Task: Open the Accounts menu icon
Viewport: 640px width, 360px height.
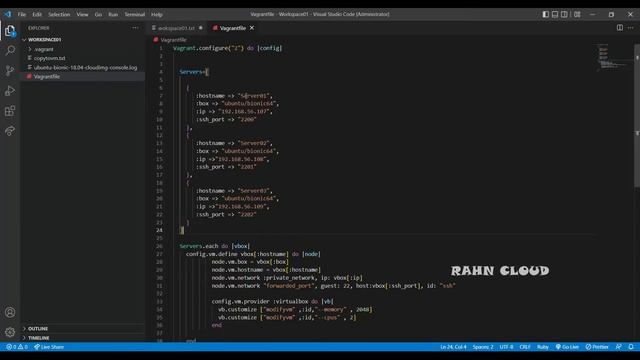Action: coord(10,312)
